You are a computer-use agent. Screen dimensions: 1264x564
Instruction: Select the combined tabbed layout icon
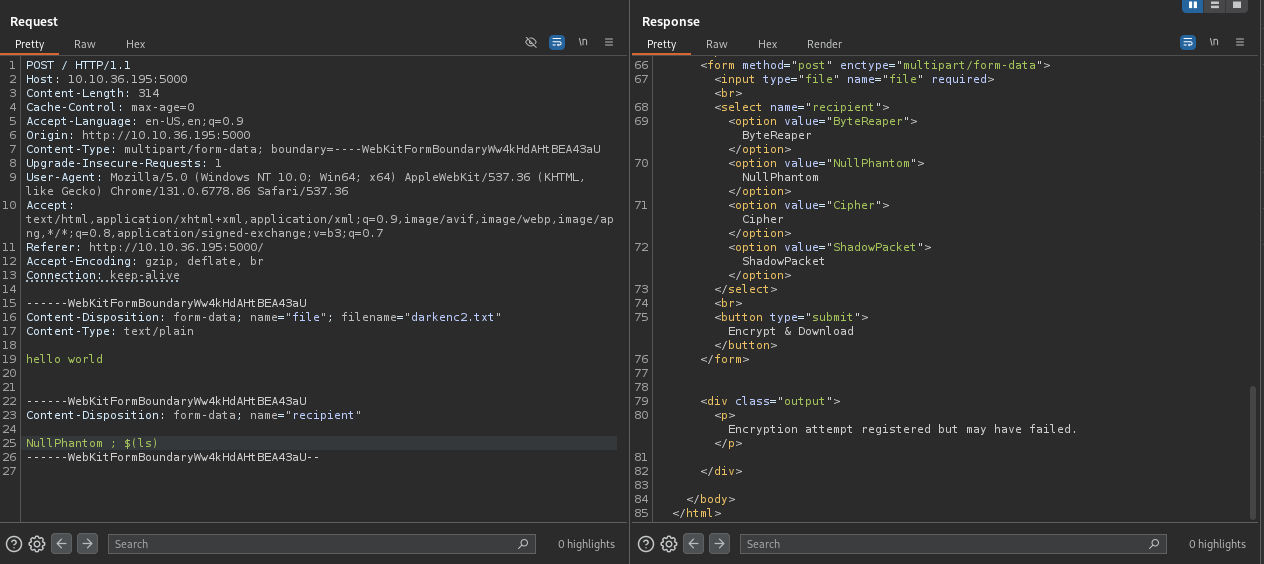1237,5
